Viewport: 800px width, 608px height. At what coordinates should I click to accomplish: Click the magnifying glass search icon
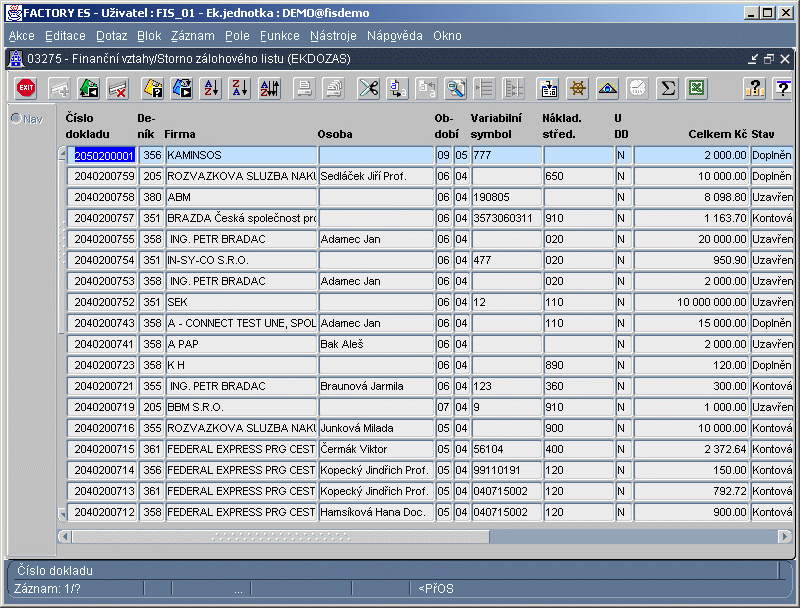click(x=456, y=88)
